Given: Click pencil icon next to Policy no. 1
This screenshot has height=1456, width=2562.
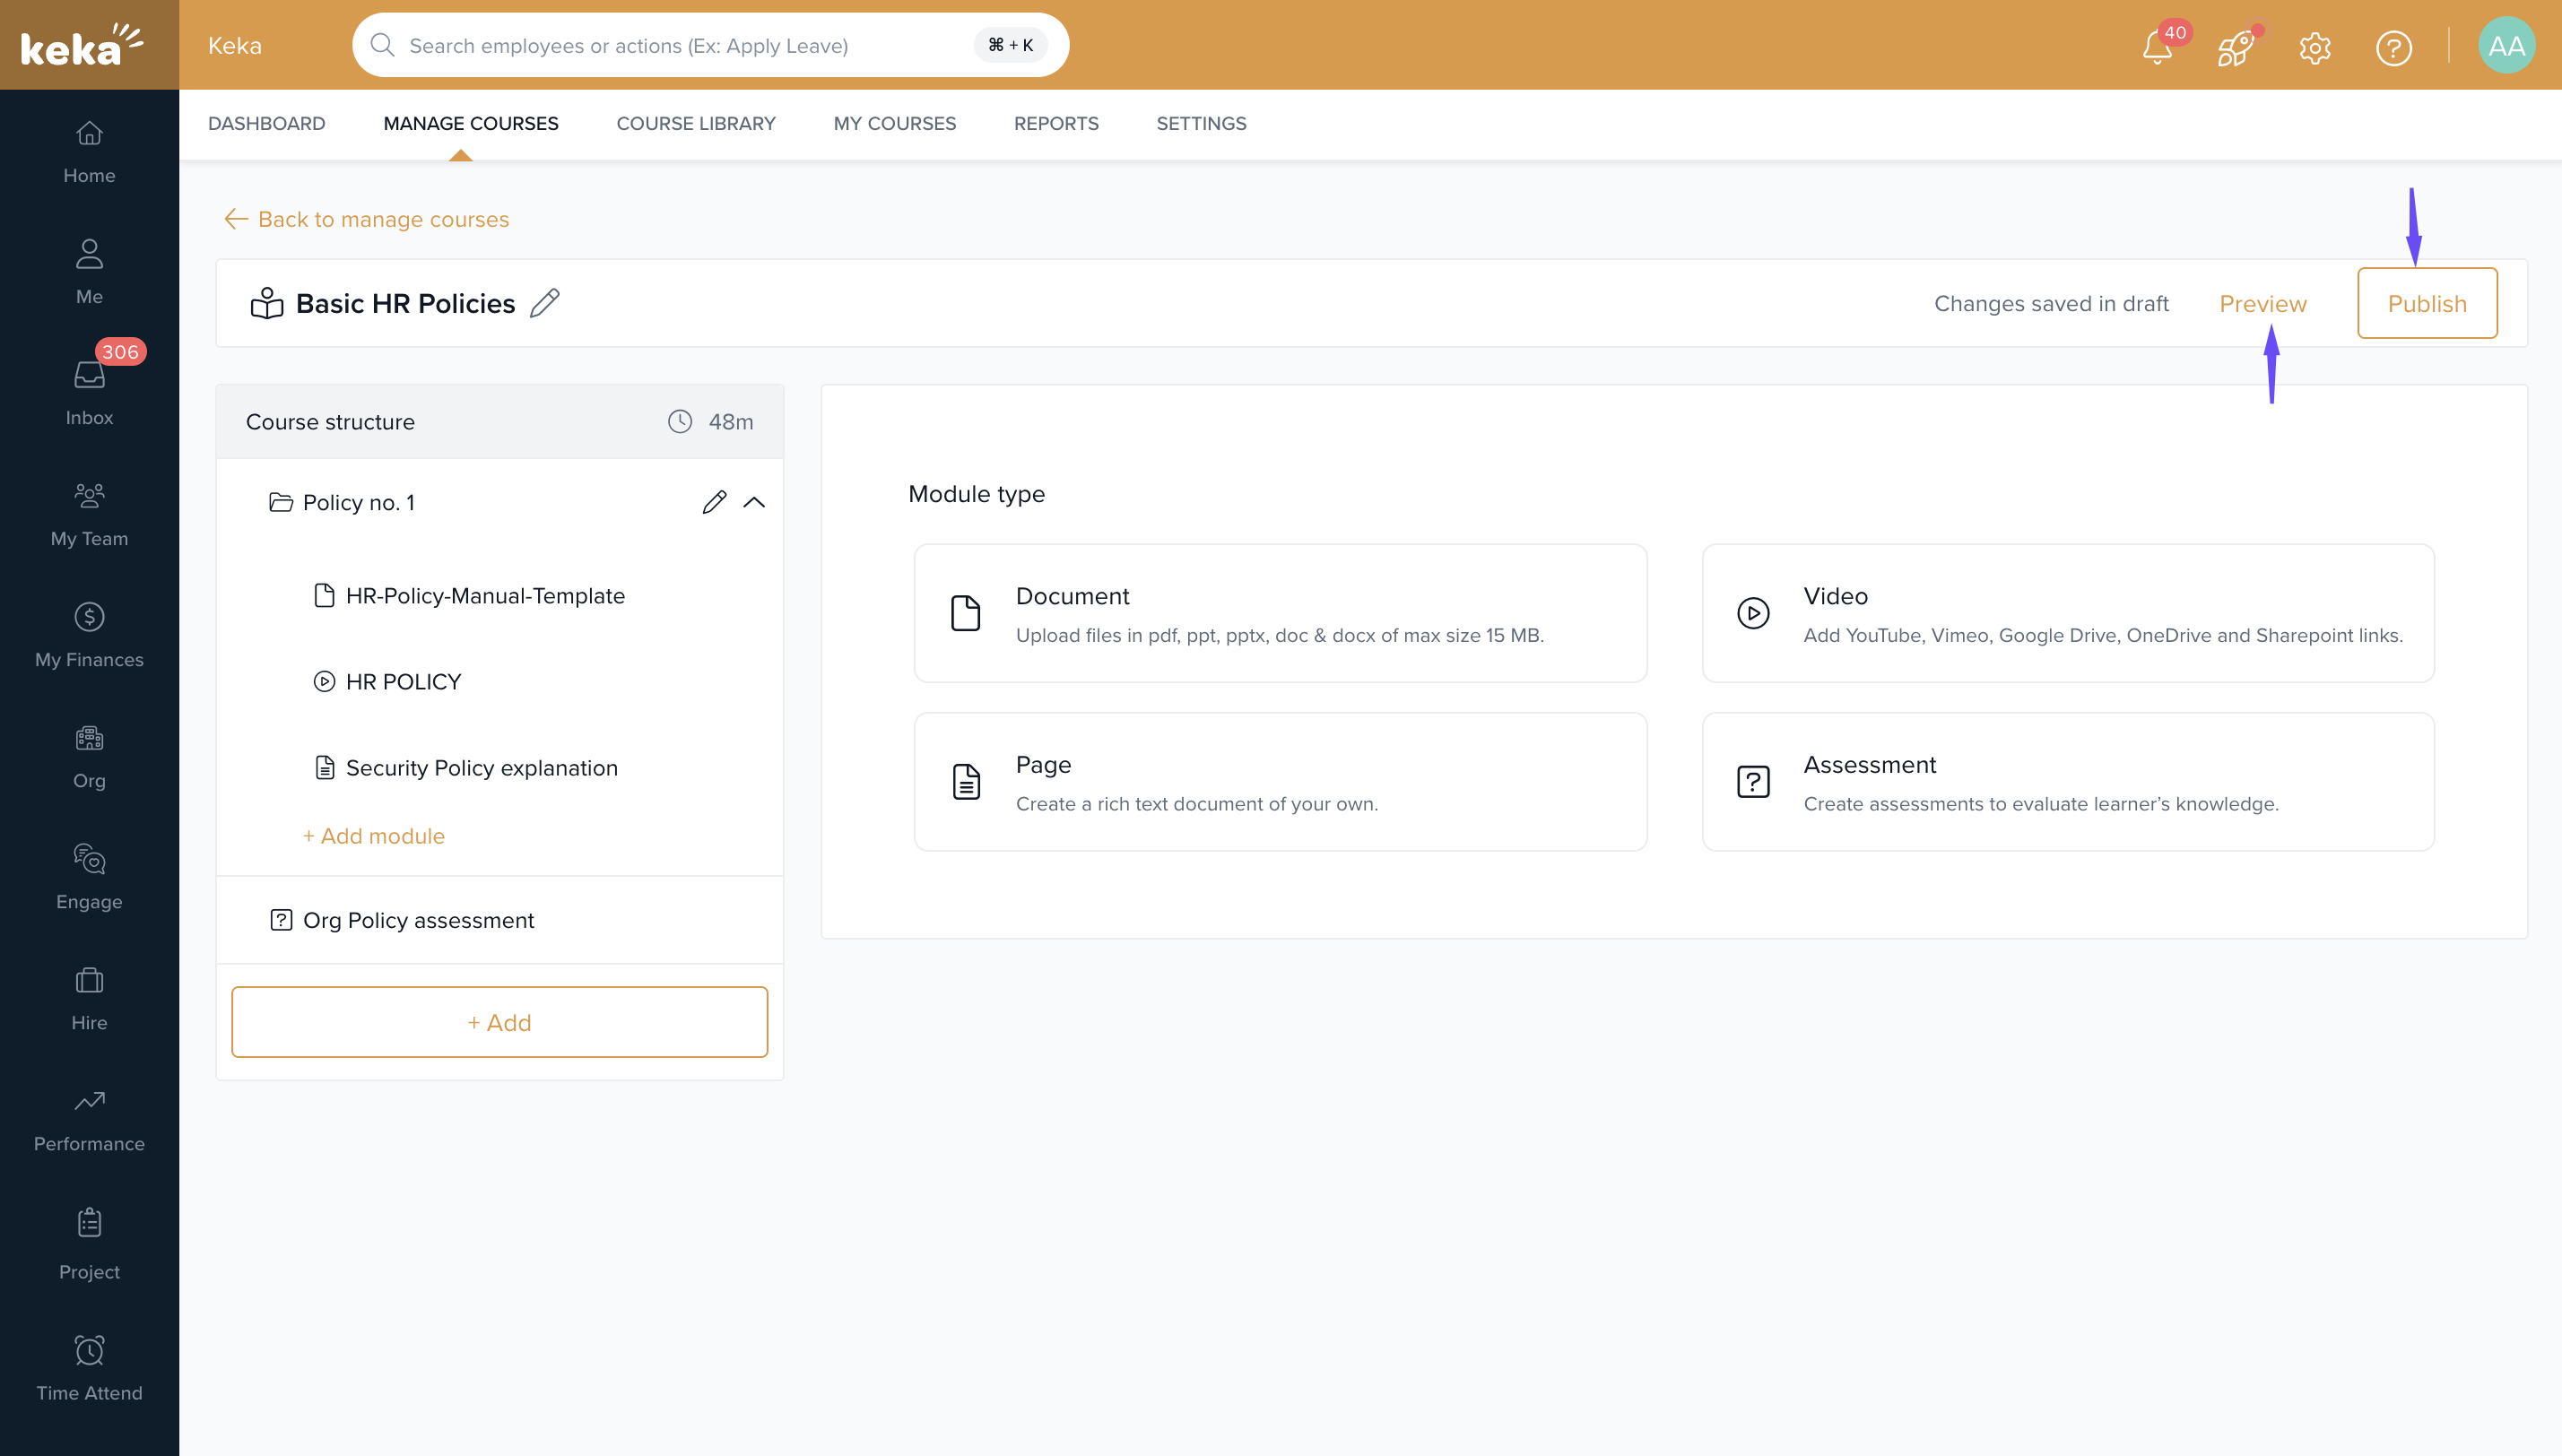Looking at the screenshot, I should 714,502.
